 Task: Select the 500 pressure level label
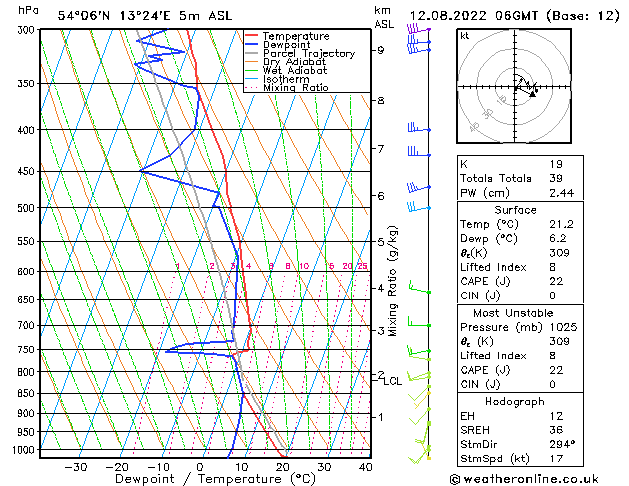point(28,208)
